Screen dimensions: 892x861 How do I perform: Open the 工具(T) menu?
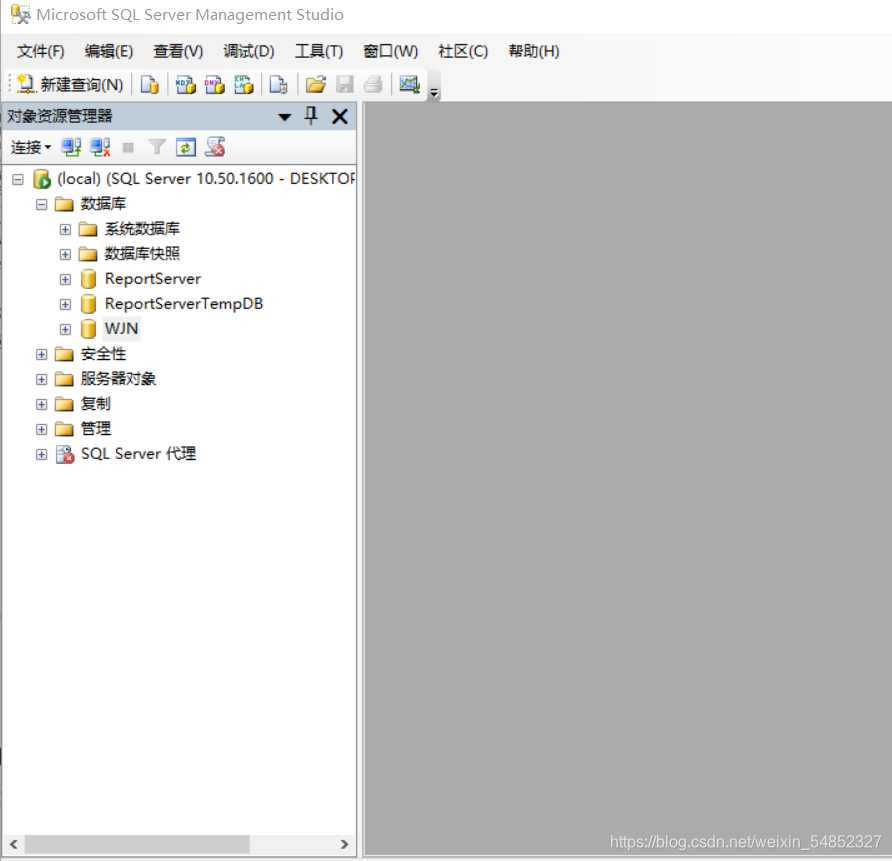pyautogui.click(x=319, y=52)
